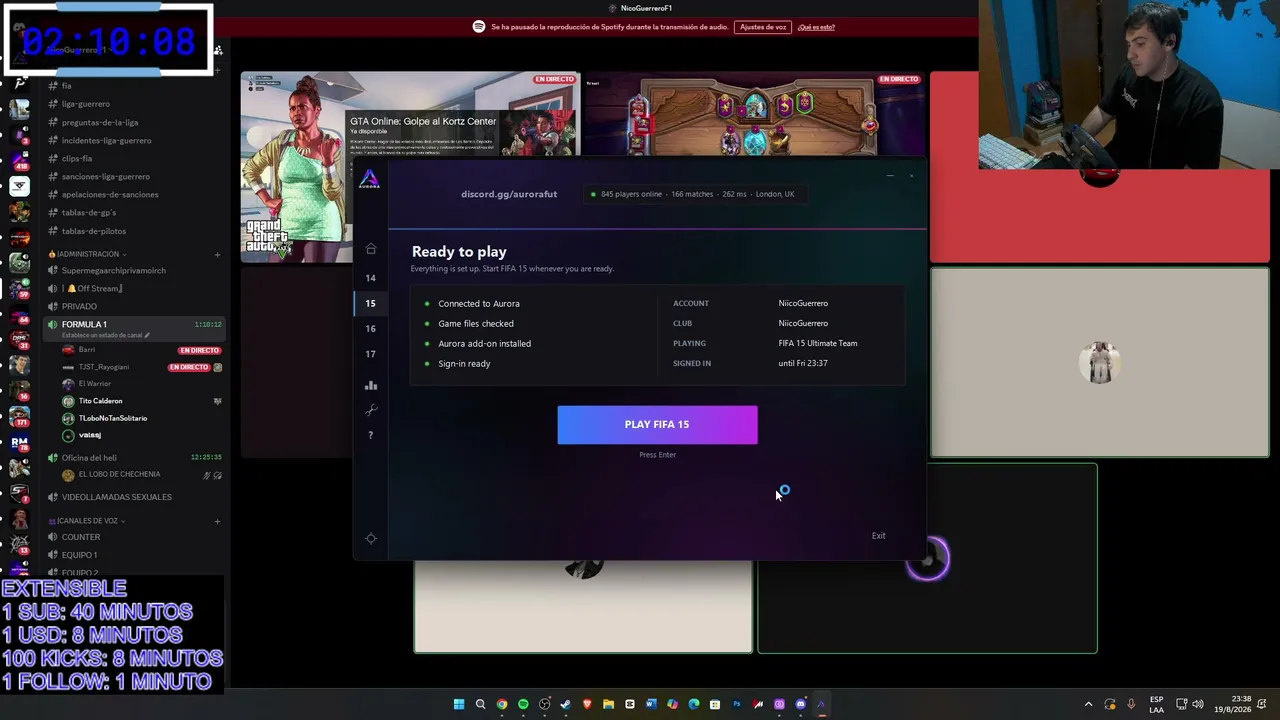
Task: Open Aurora help question mark icon
Action: coord(370,435)
